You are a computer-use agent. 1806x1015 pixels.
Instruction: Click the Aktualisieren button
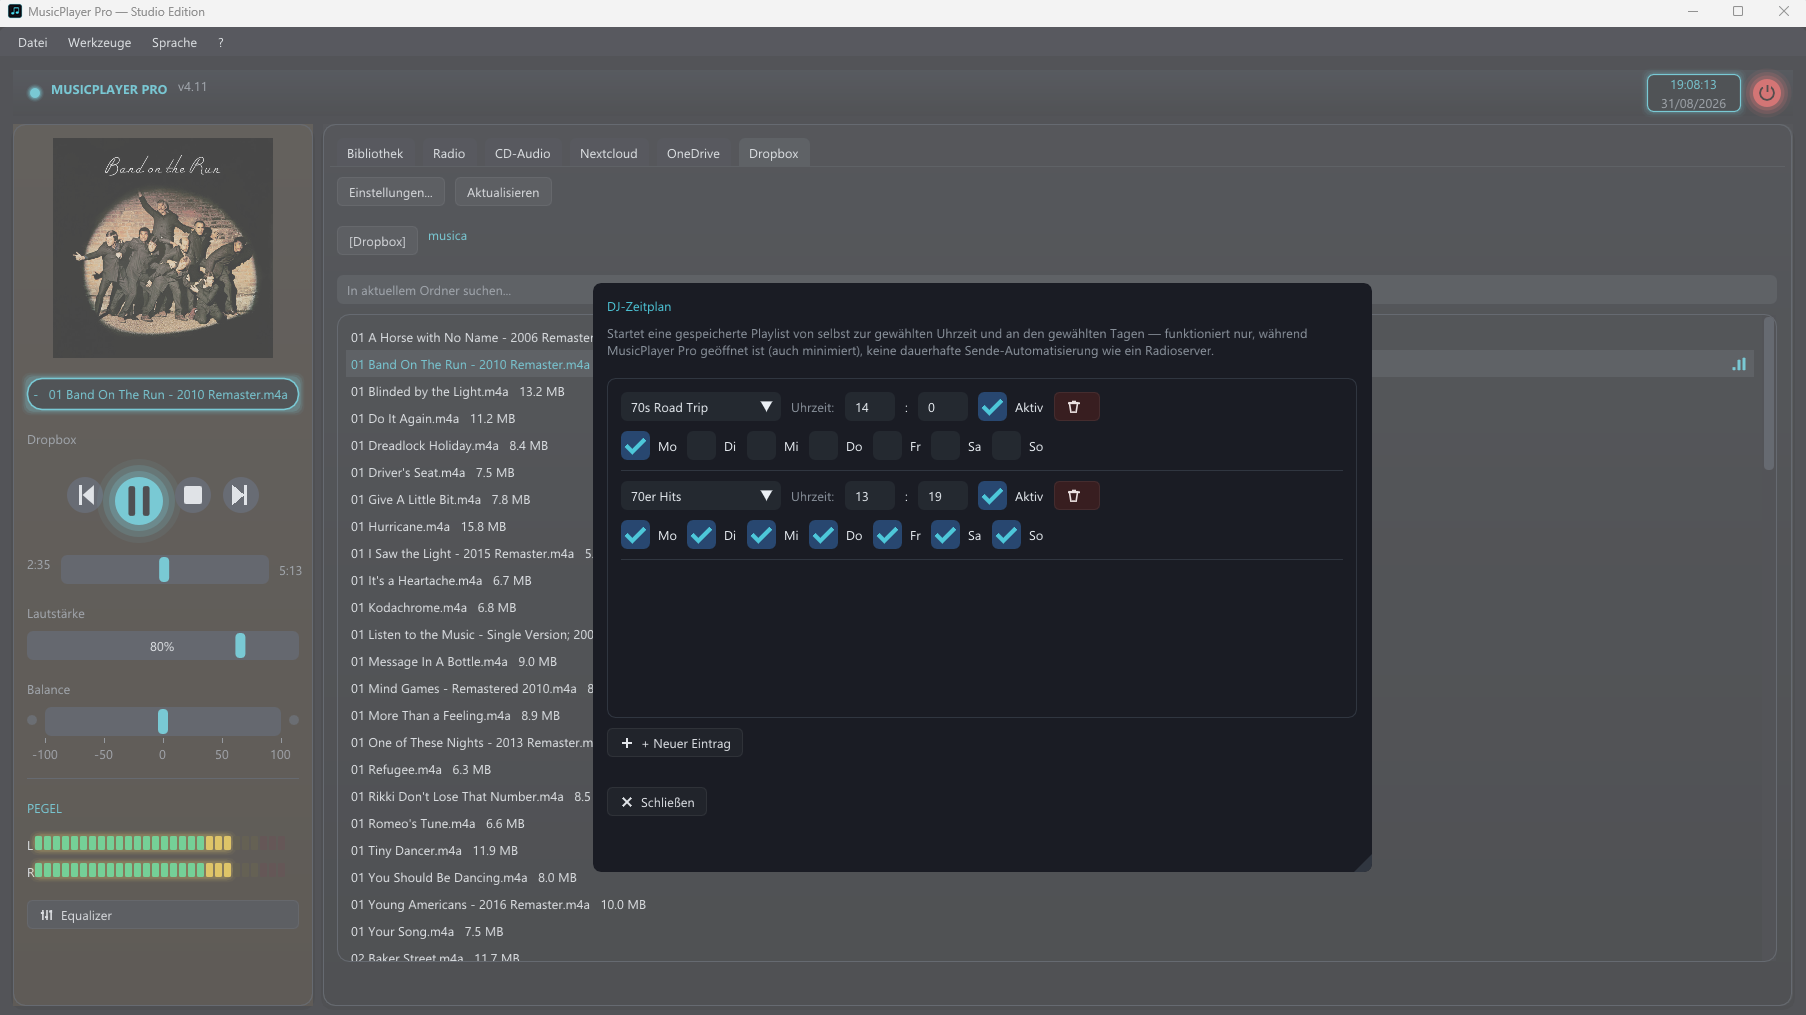503,192
